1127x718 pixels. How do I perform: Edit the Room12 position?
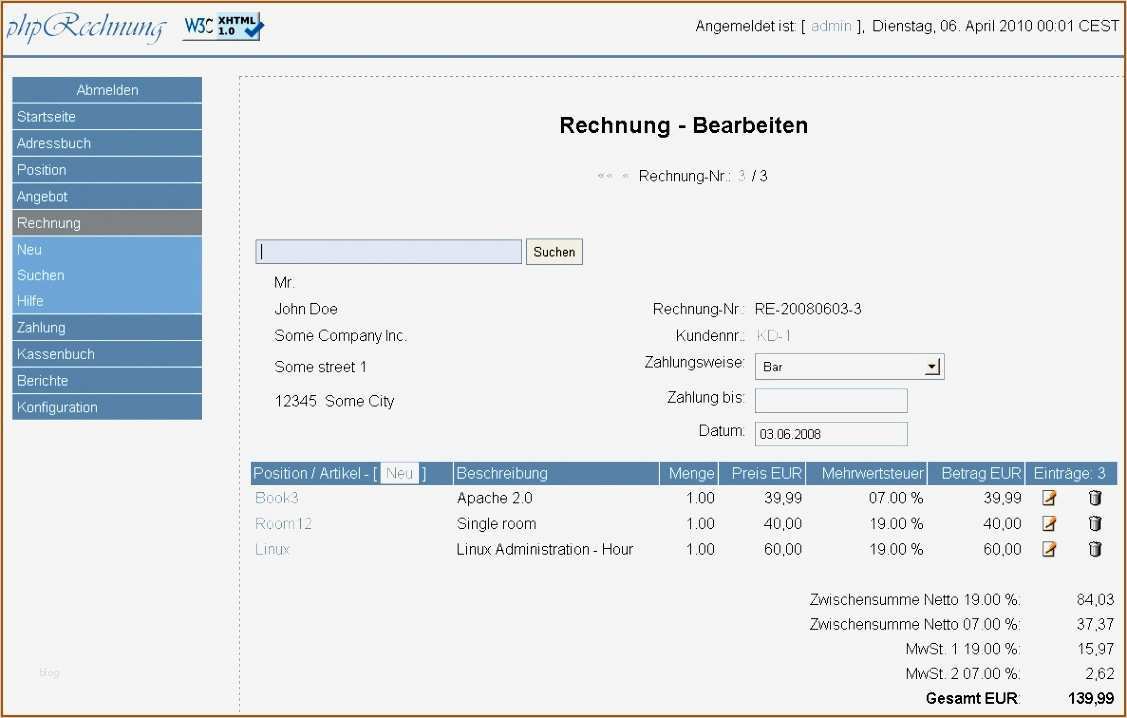pyautogui.click(x=1048, y=523)
